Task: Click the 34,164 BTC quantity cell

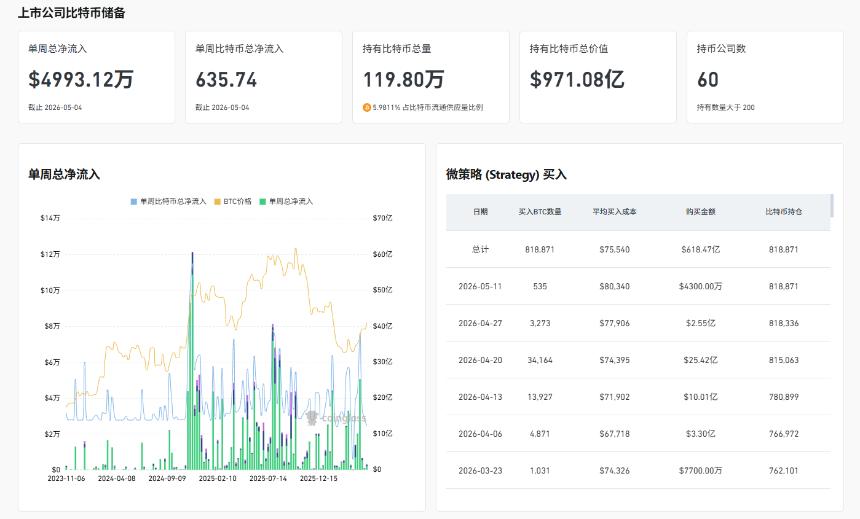Action: point(540,360)
